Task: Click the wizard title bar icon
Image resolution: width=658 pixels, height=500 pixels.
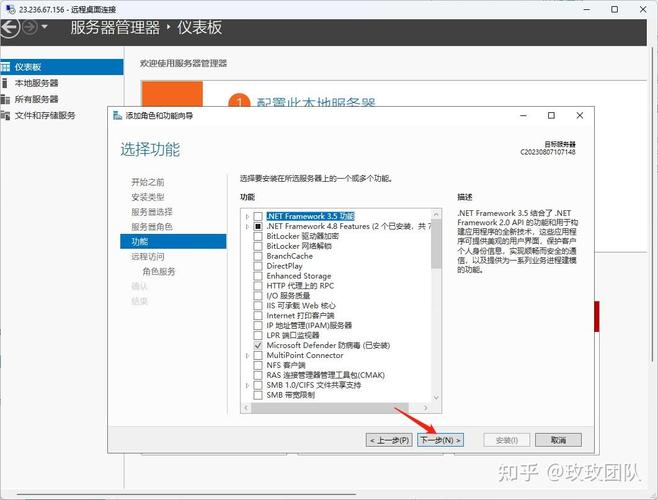Action: coord(118,115)
